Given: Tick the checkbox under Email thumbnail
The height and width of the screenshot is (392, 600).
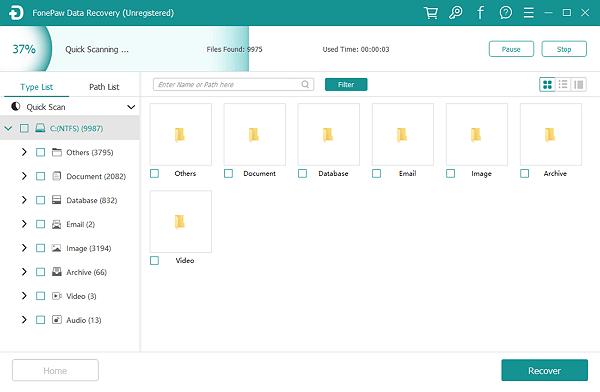Looking at the screenshot, I should tap(377, 173).
